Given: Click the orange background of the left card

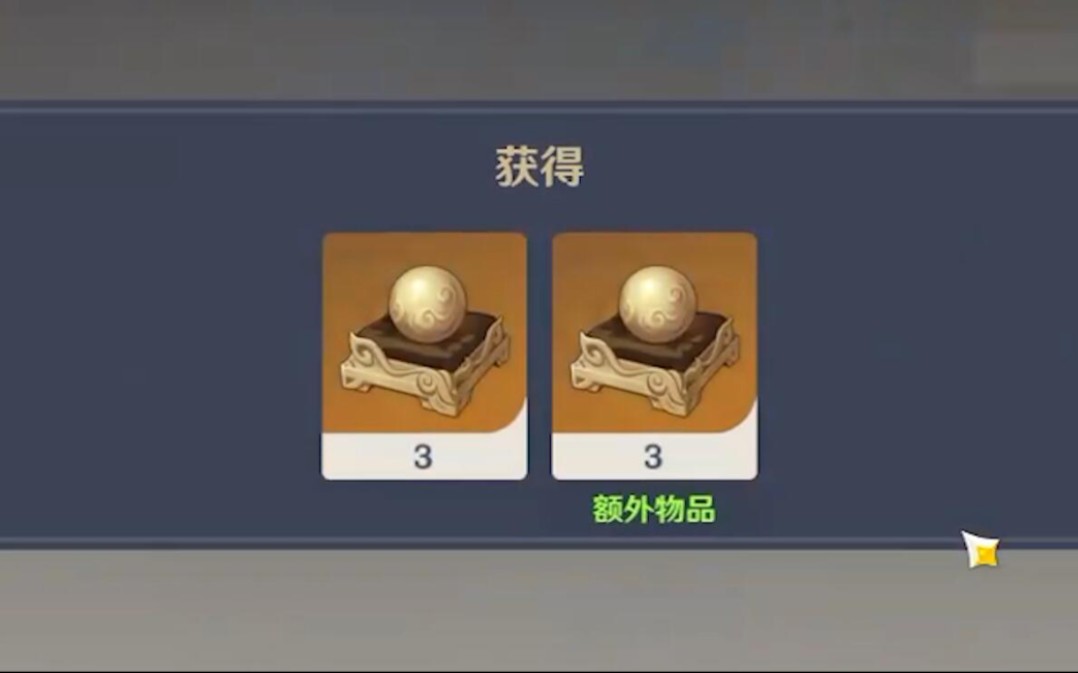Looking at the screenshot, I should [x=351, y=268].
